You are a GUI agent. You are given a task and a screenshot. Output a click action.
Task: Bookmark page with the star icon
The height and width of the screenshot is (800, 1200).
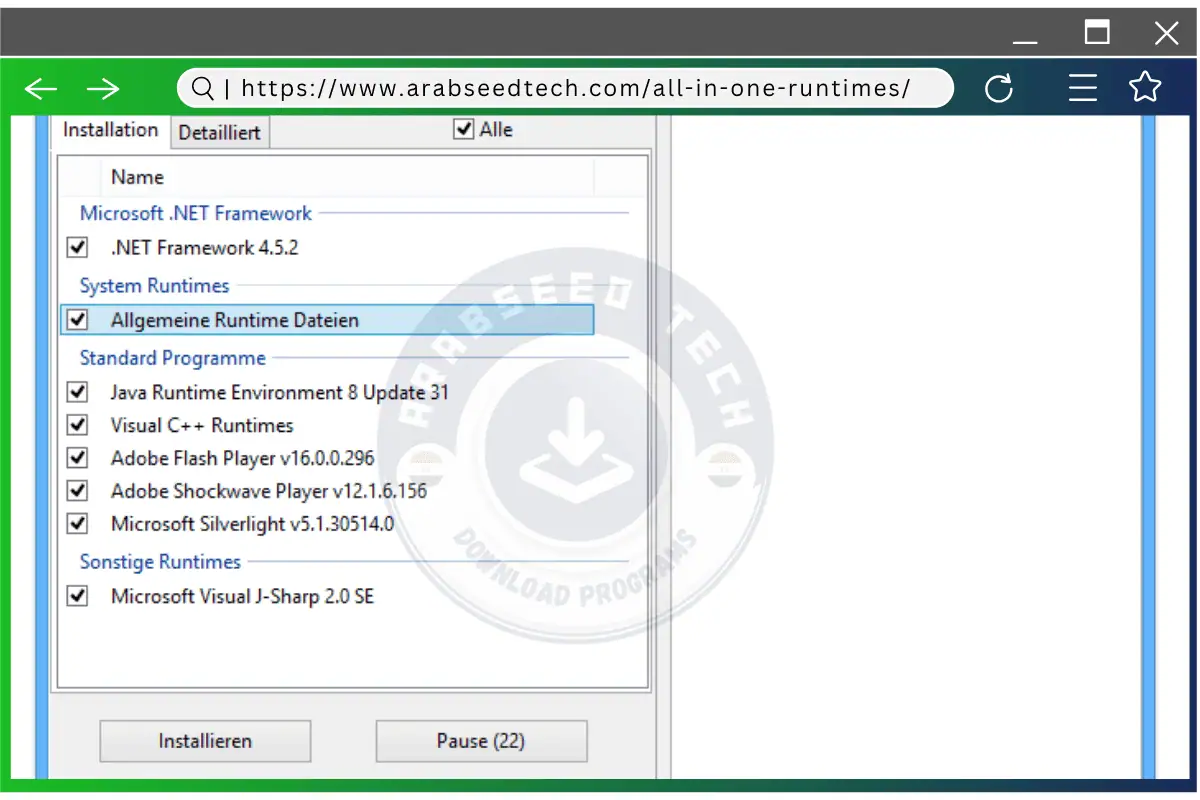pyautogui.click(x=1145, y=88)
